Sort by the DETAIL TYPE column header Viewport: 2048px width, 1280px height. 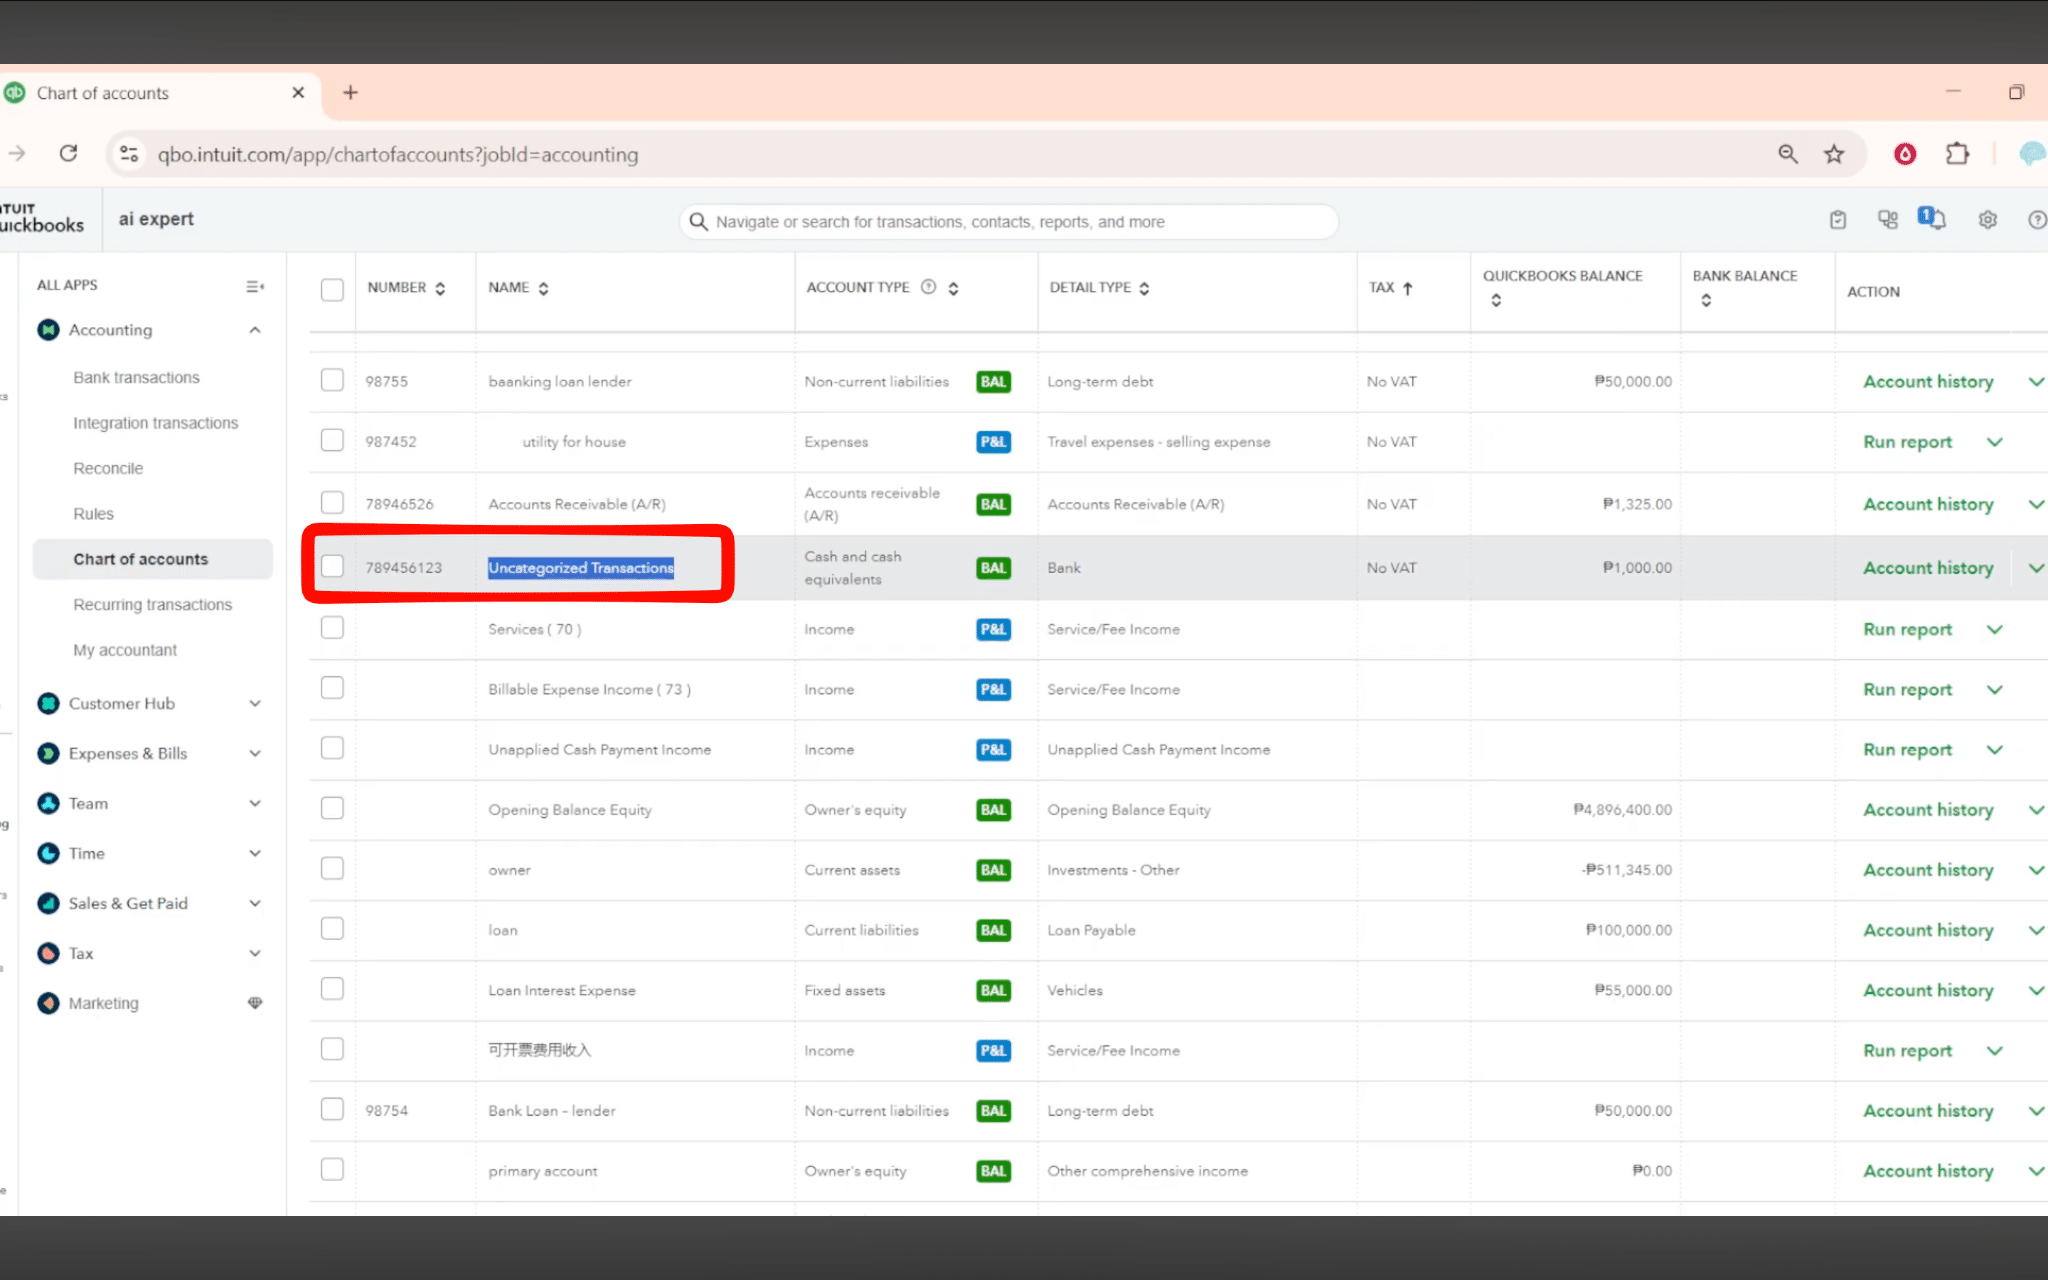[x=1099, y=287]
